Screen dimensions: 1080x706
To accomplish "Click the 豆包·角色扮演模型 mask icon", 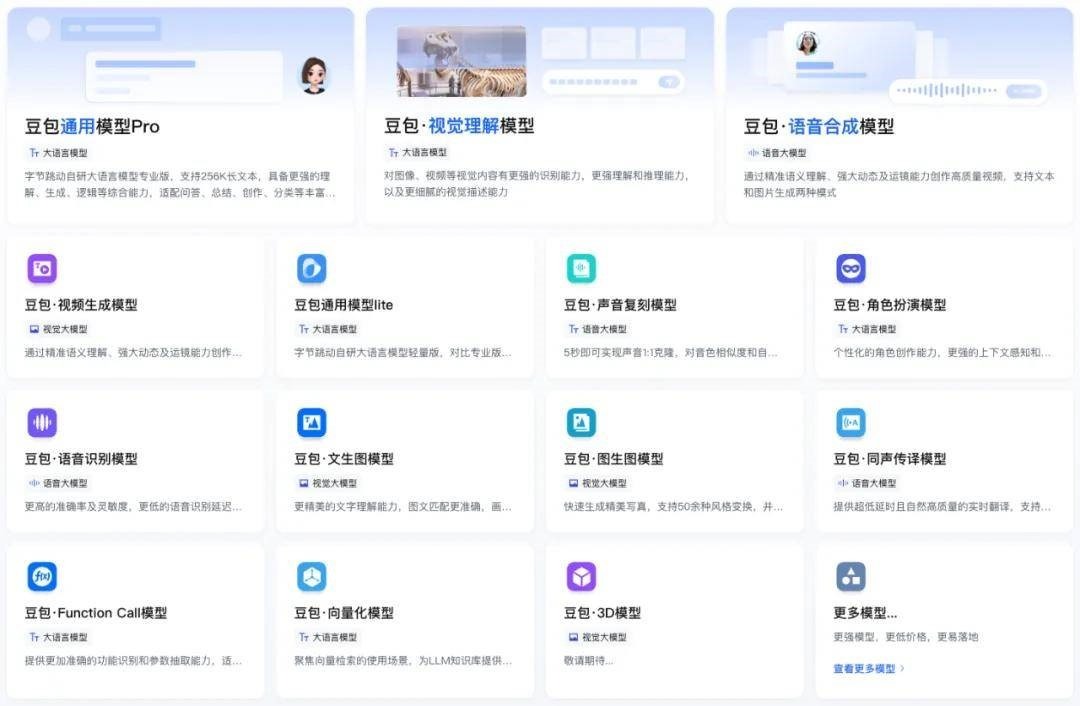I will pos(851,269).
